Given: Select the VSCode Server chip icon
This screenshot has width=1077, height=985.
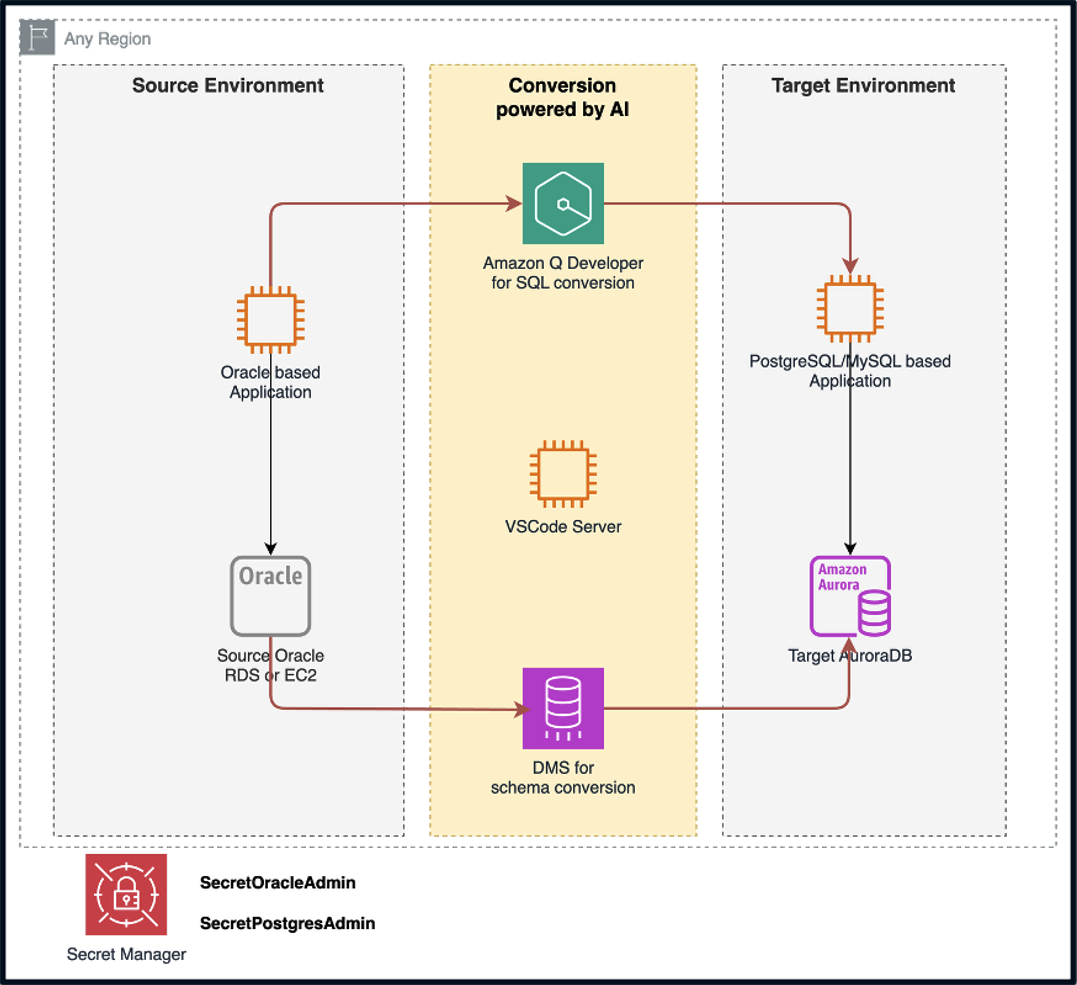Looking at the screenshot, I should 563,473.
